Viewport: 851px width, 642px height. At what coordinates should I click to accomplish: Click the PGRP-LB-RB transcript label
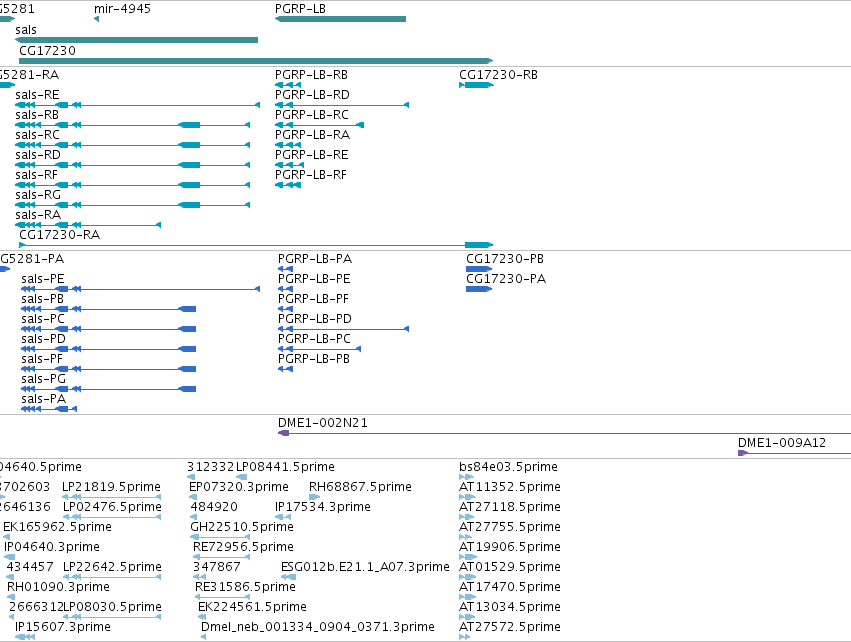[x=312, y=75]
